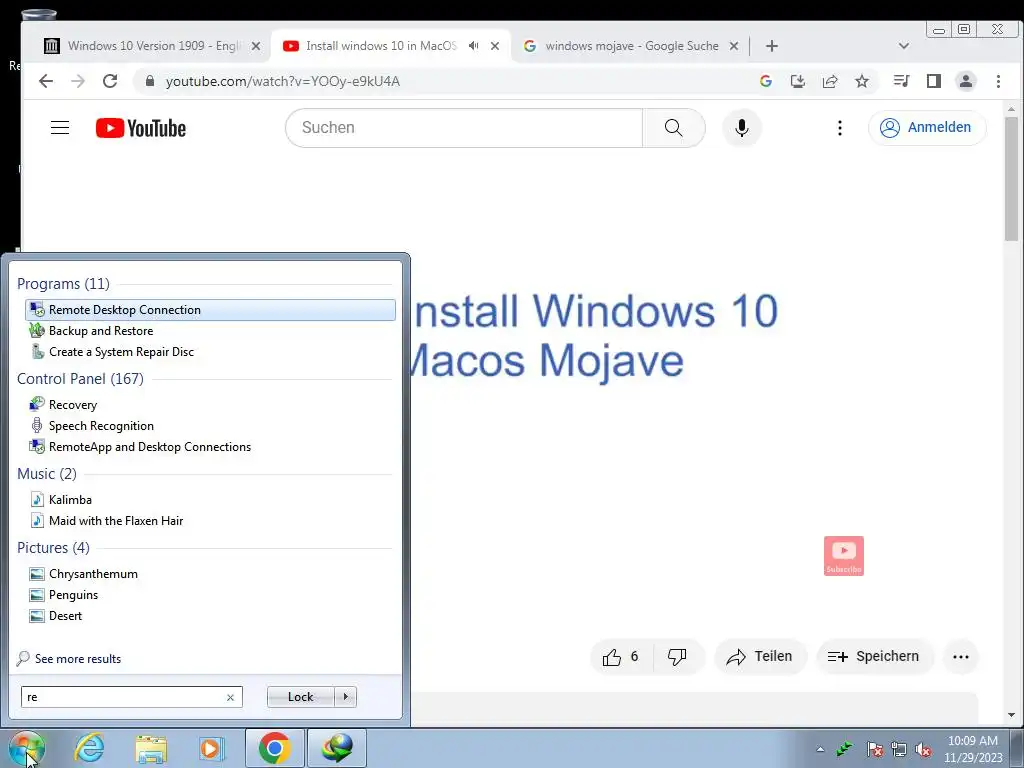Click the address bar URL

click(x=283, y=81)
